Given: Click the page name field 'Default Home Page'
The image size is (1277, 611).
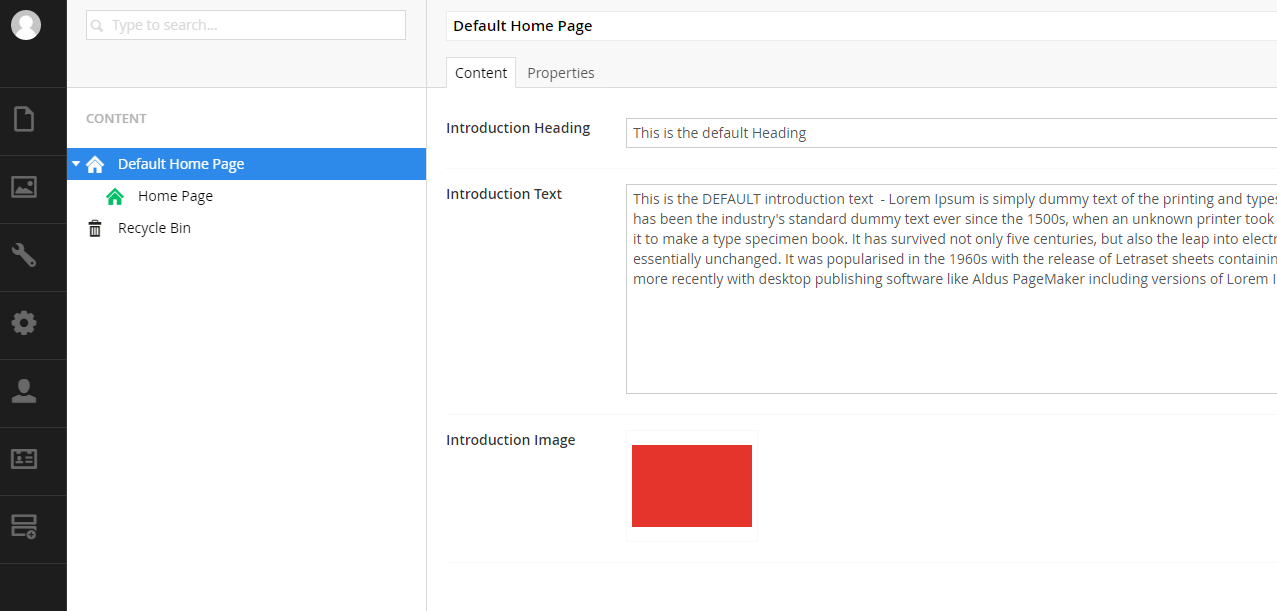Looking at the screenshot, I should pos(860,26).
